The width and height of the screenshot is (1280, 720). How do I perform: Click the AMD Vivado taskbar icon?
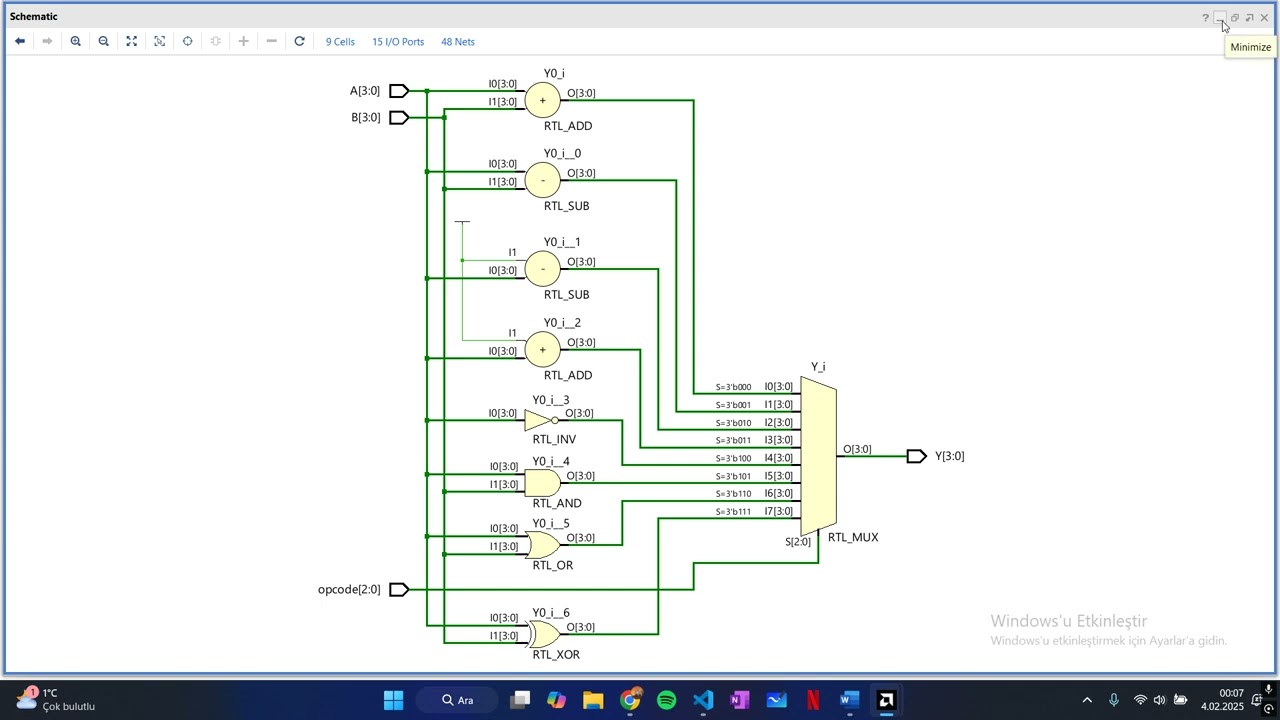(x=886, y=700)
